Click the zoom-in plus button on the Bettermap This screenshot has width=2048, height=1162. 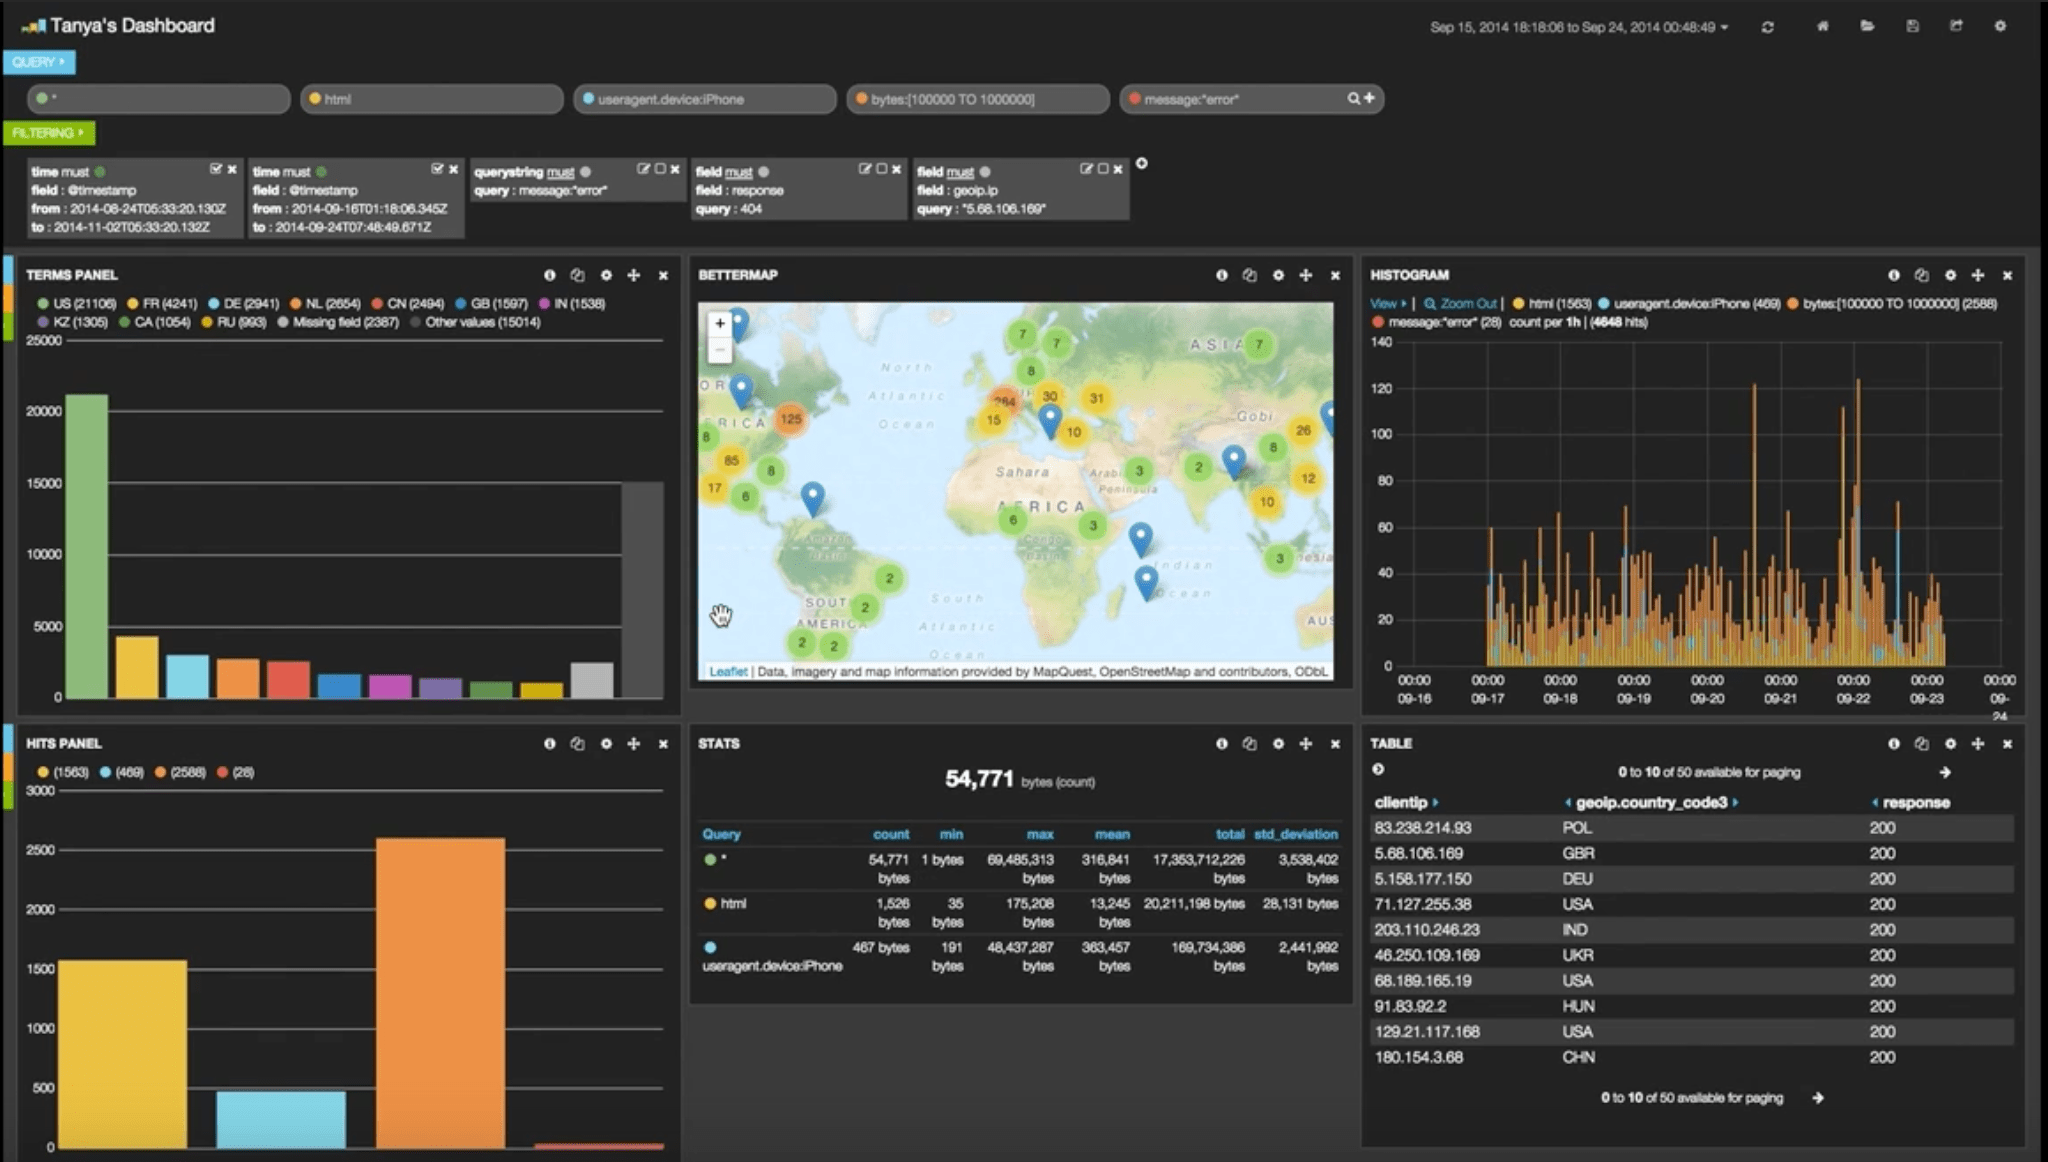720,323
